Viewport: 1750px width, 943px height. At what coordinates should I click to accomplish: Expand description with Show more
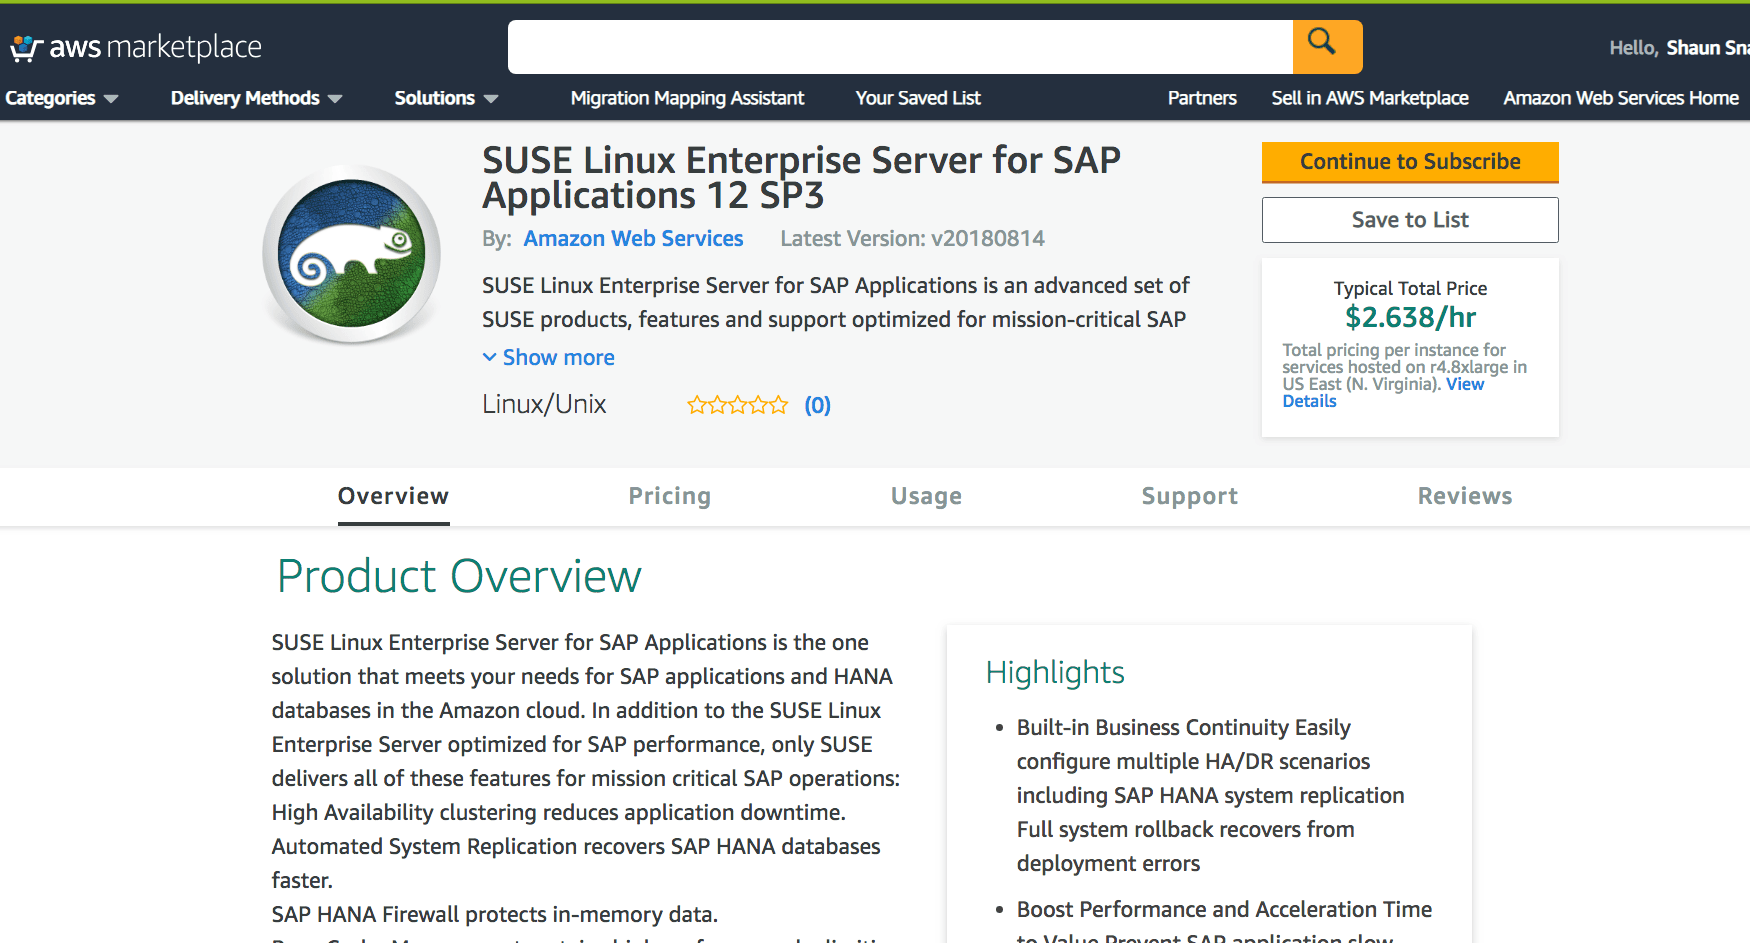548,357
